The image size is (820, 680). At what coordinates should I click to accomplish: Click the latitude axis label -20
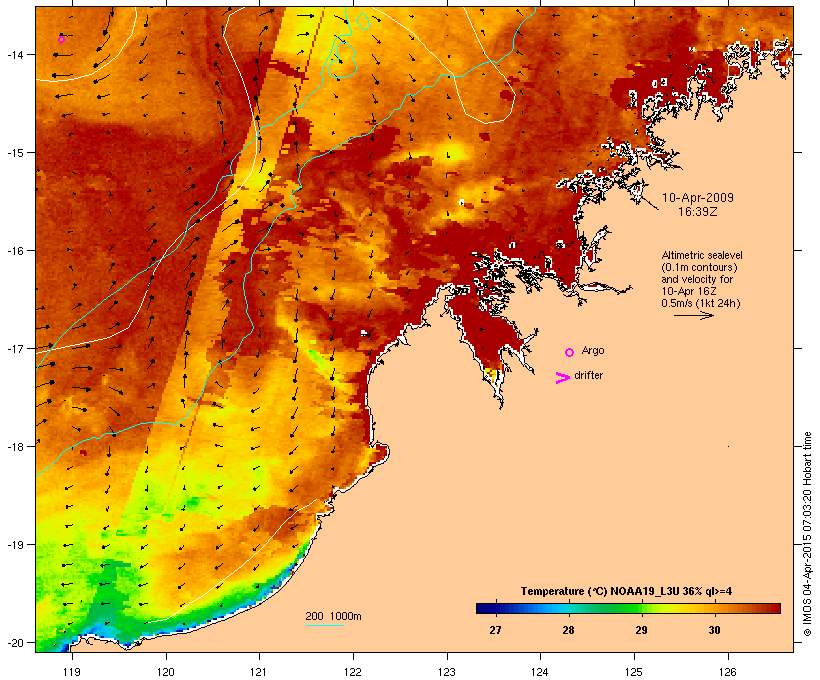click(14, 643)
